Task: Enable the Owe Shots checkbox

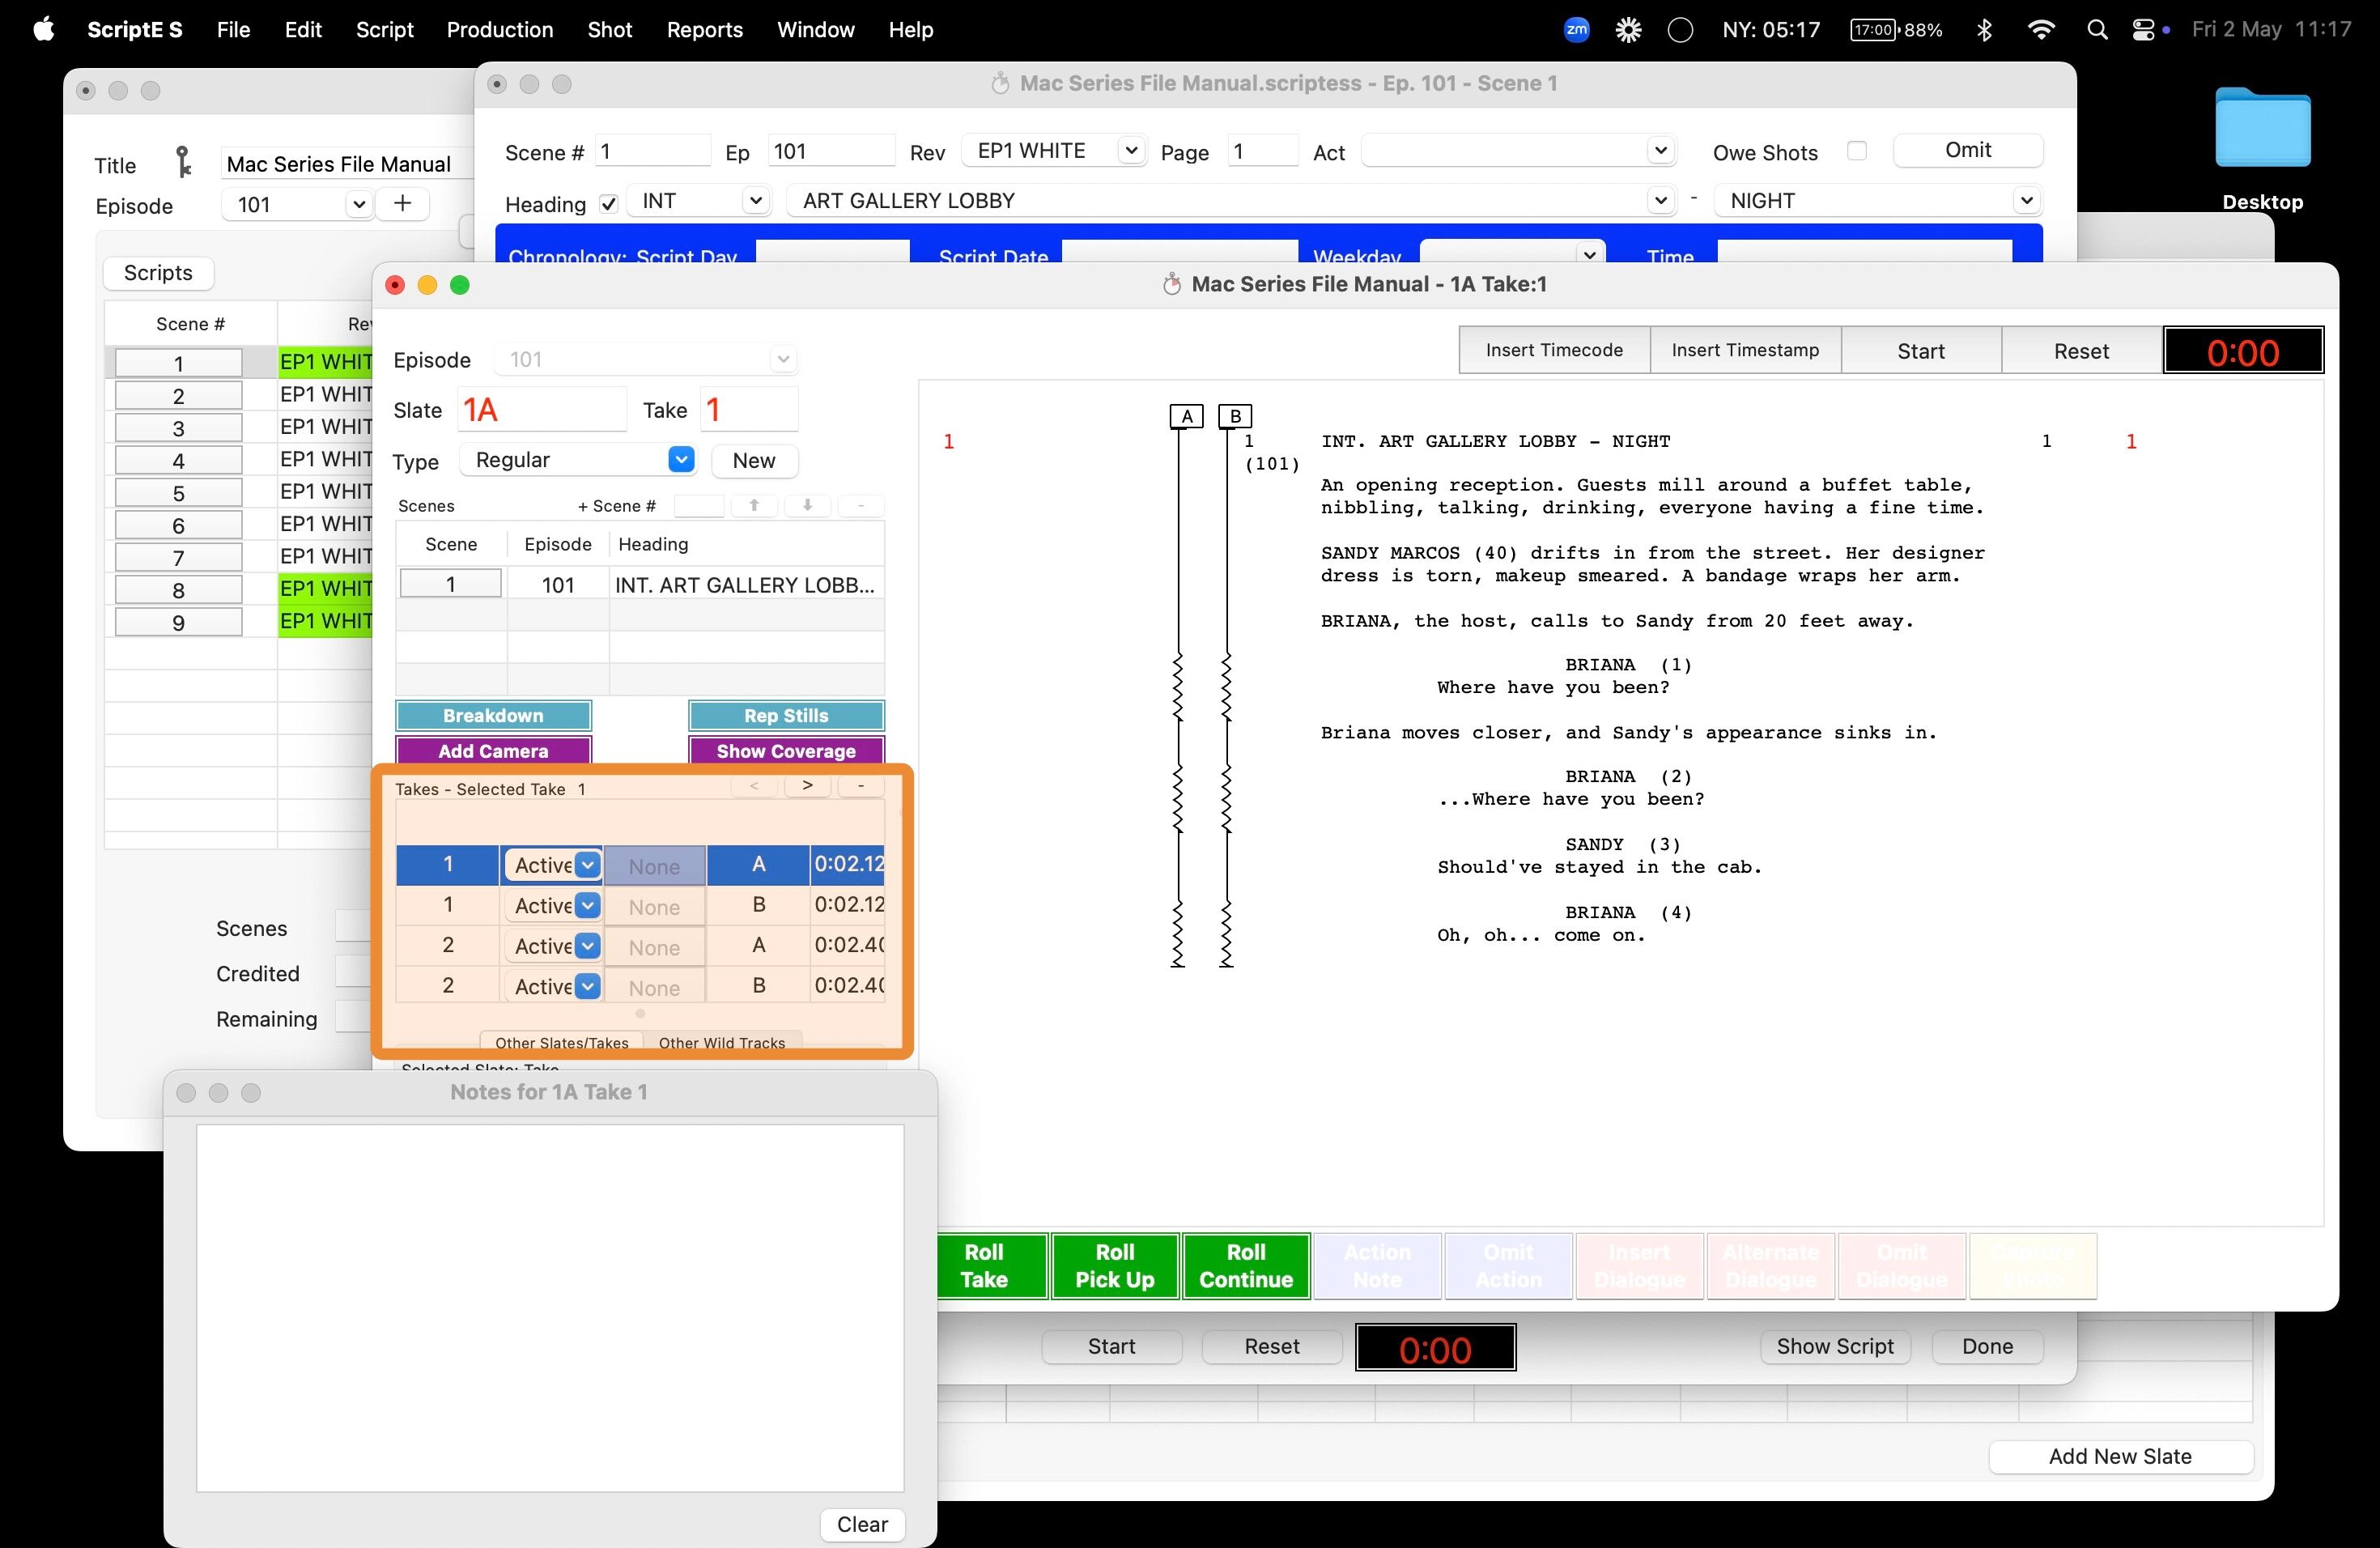Action: pyautogui.click(x=1857, y=151)
